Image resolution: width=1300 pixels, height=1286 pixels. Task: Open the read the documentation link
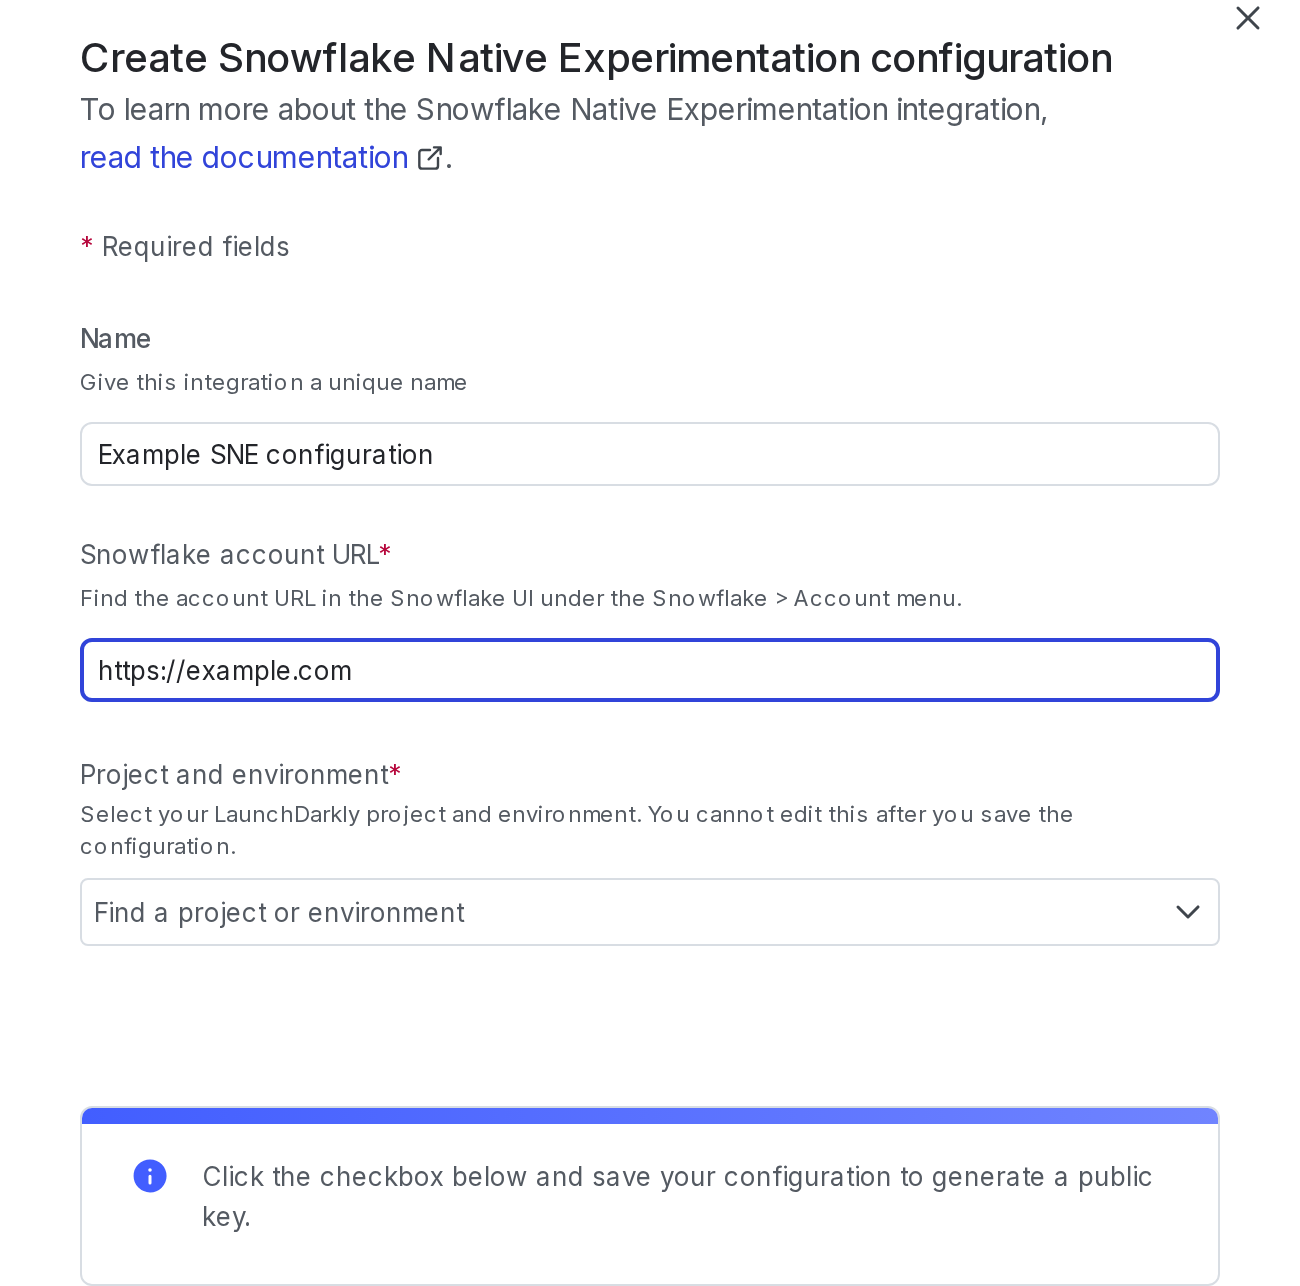coord(243,157)
